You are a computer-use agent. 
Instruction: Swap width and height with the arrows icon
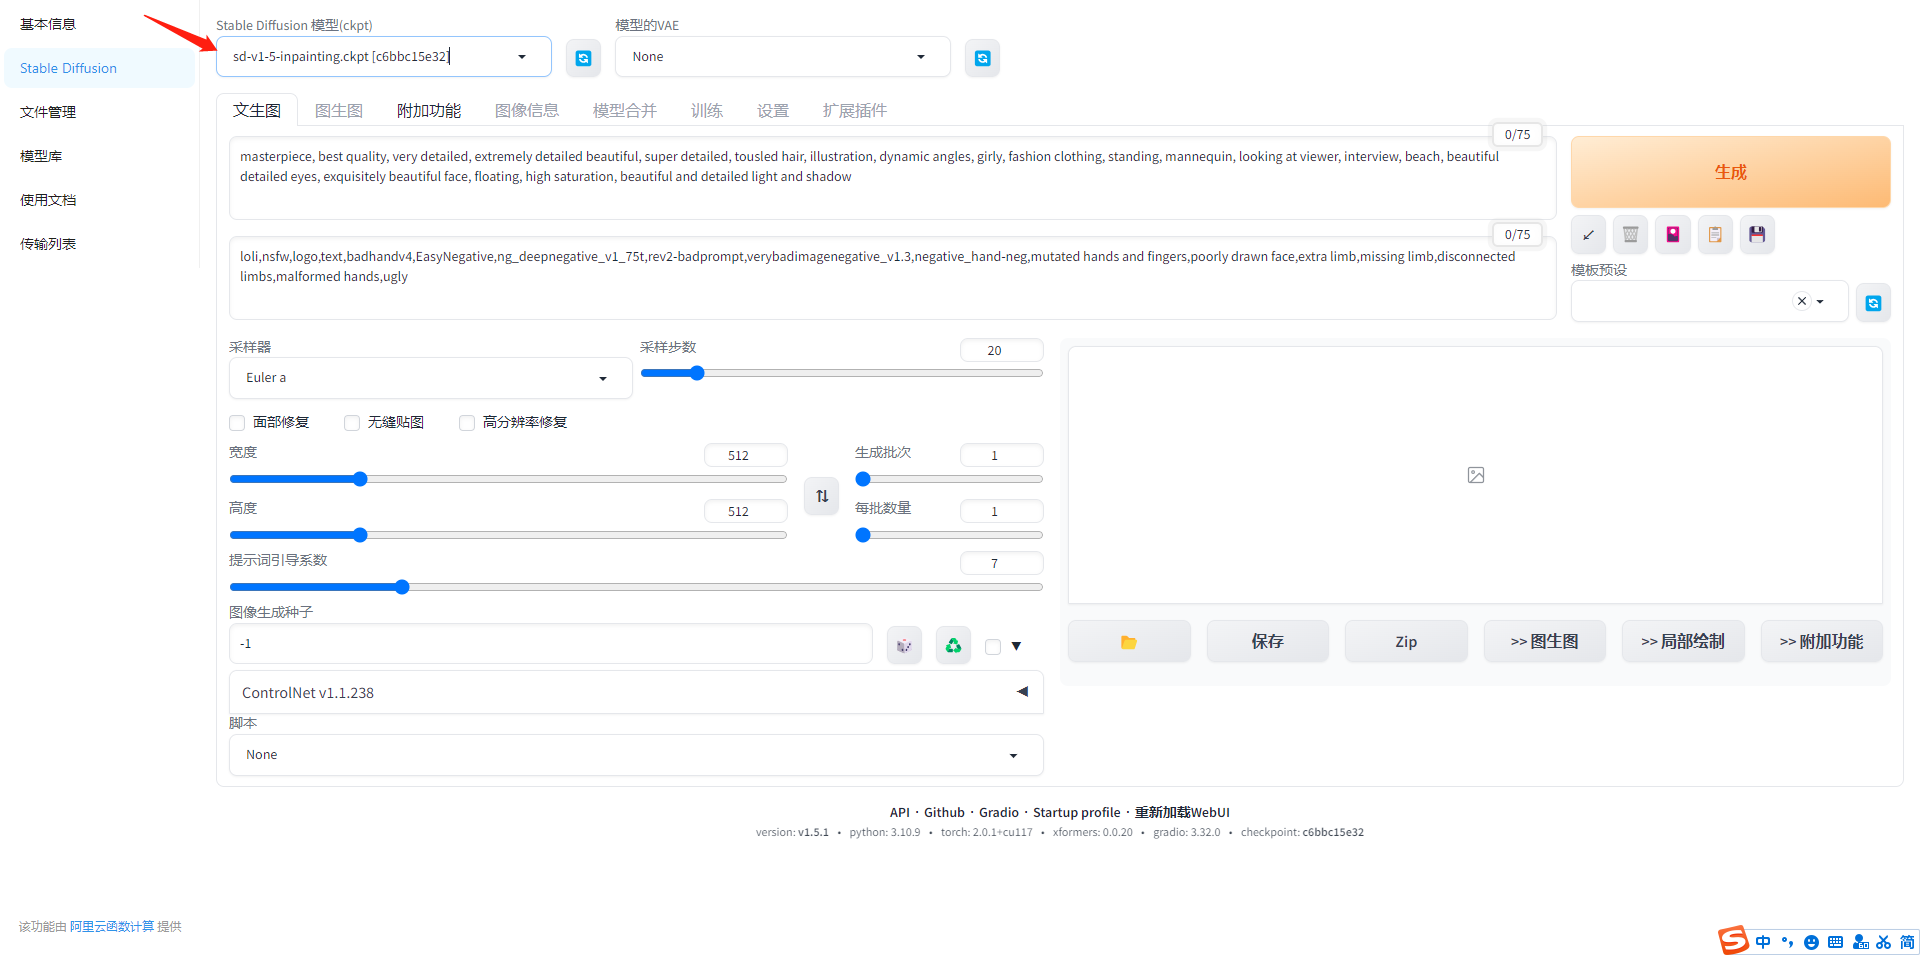click(x=822, y=496)
